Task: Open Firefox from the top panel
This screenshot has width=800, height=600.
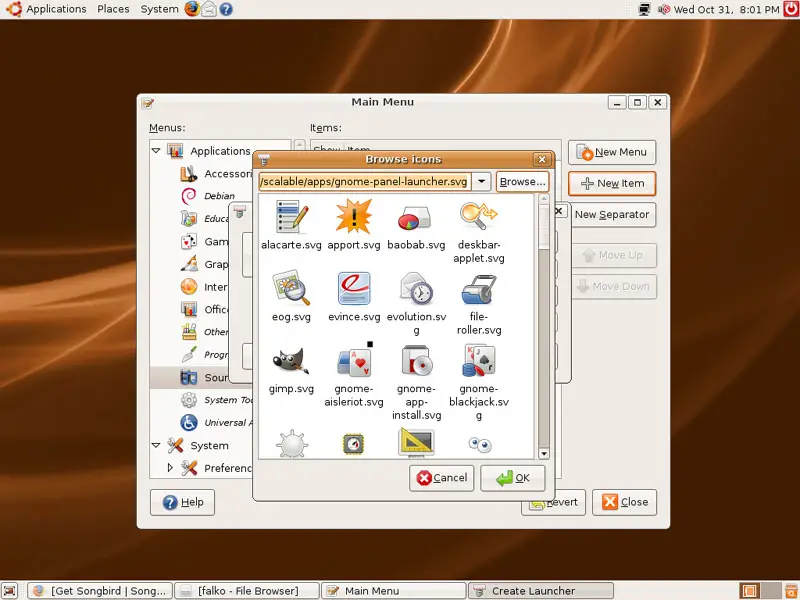Action: 192,9
